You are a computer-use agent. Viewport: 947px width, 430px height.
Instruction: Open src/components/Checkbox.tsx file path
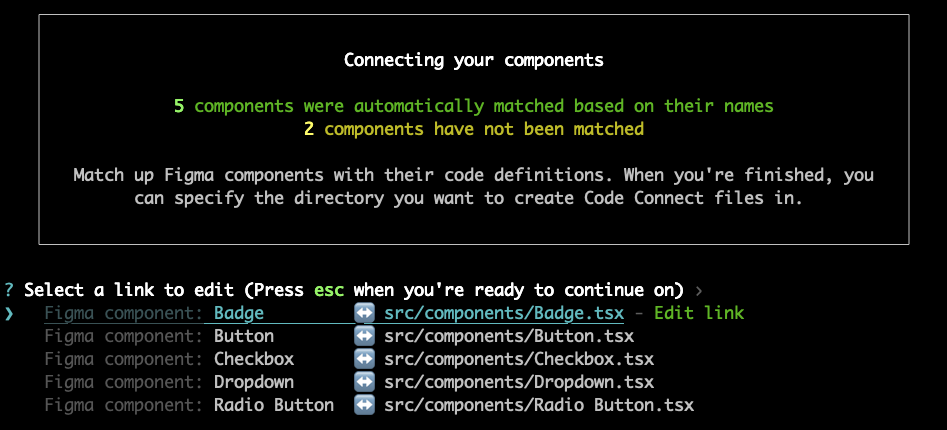[x=519, y=359]
